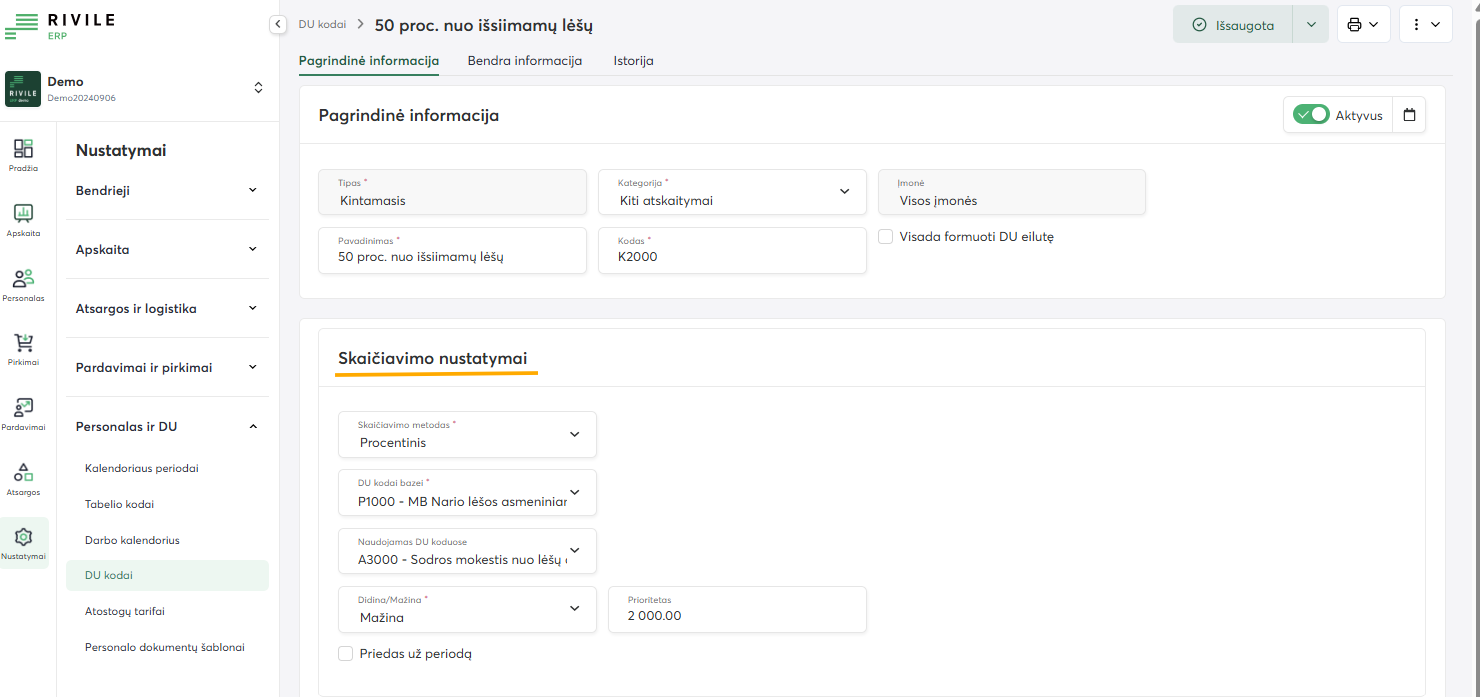Open the Apskaita accounting module icon
1480x697 pixels.
(23, 214)
